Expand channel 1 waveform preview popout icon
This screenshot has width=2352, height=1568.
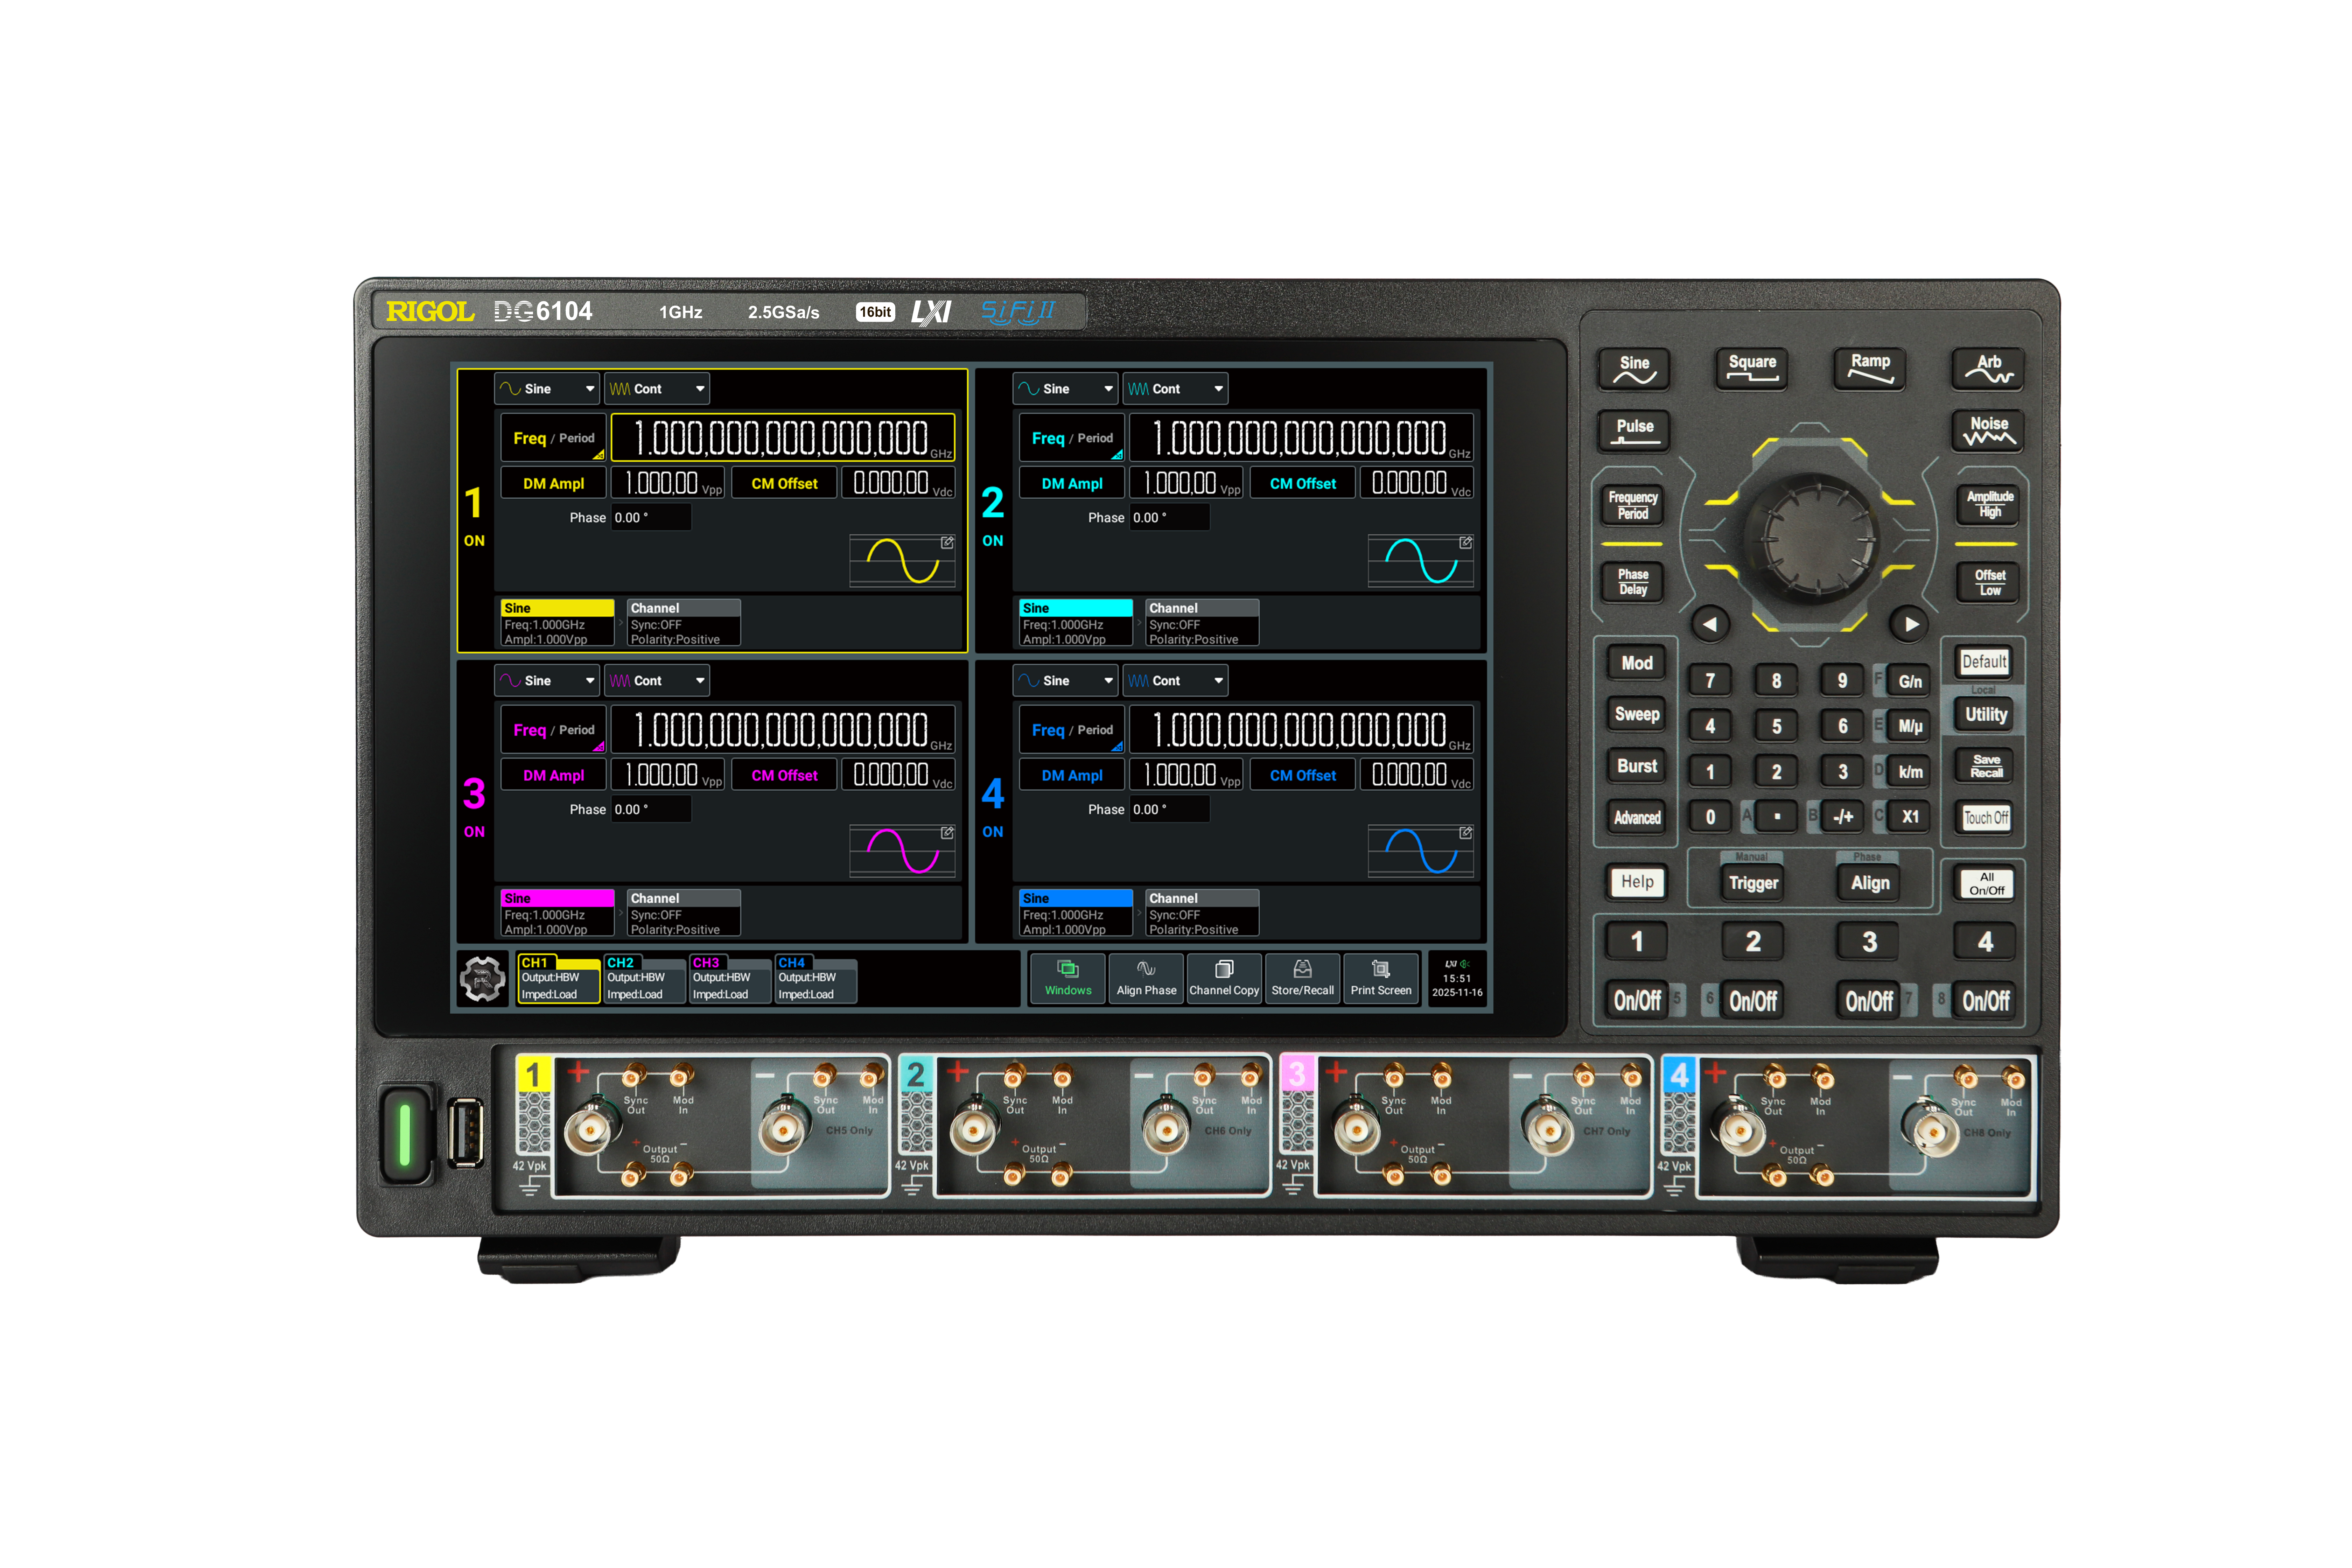[947, 542]
